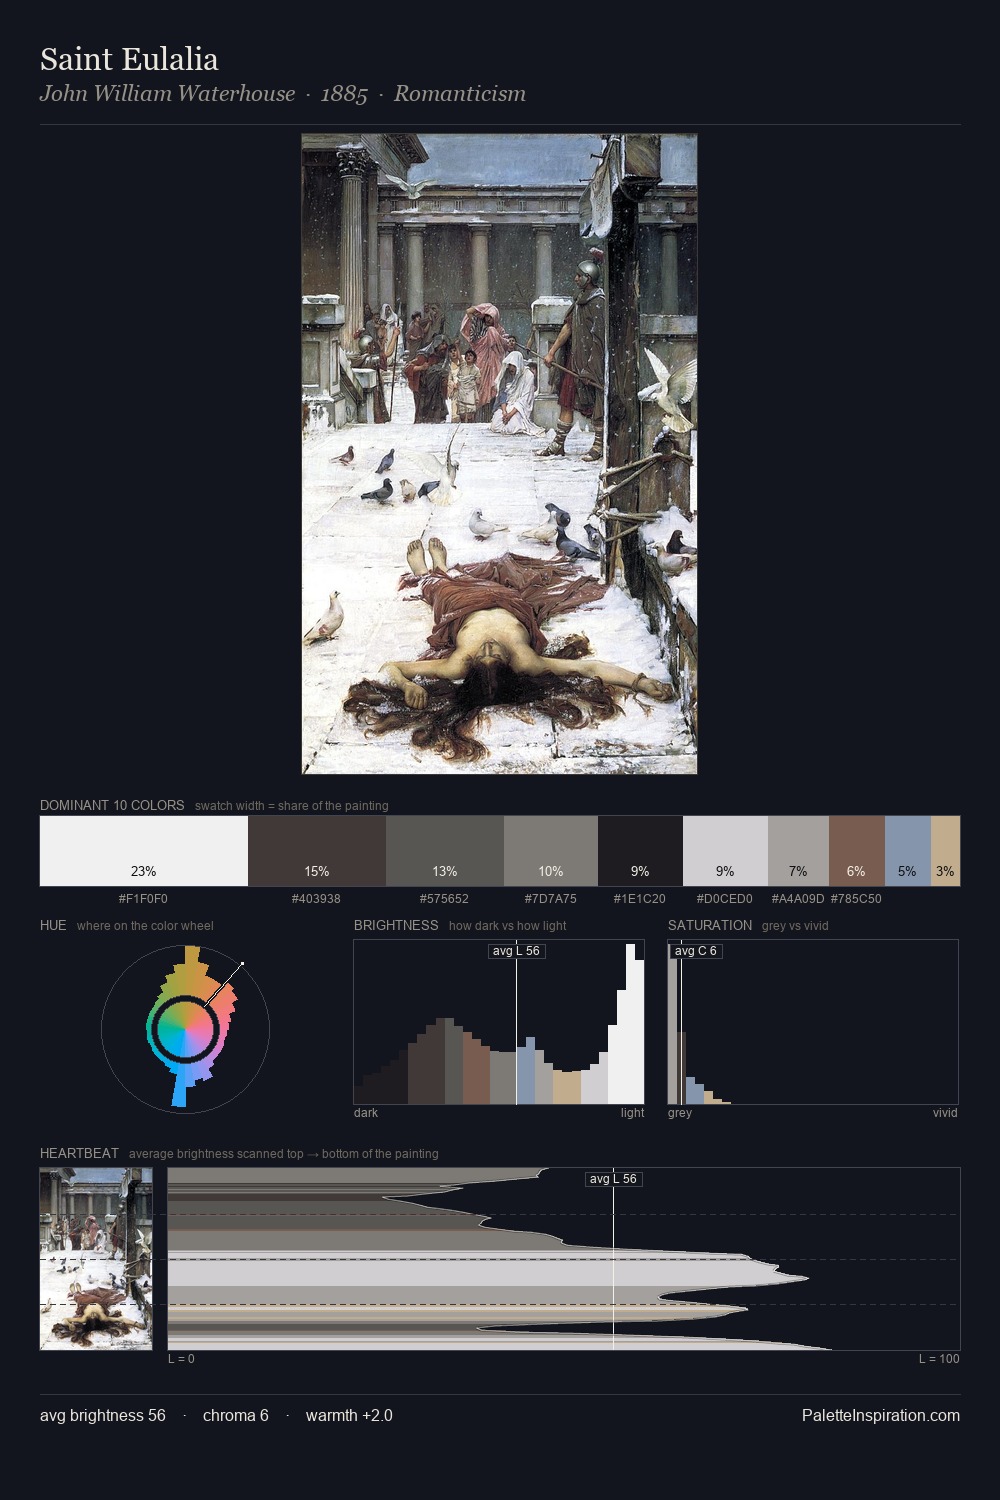This screenshot has width=1000, height=1500.
Task: Click the '#D0CED0' hex label
Action: tap(725, 898)
